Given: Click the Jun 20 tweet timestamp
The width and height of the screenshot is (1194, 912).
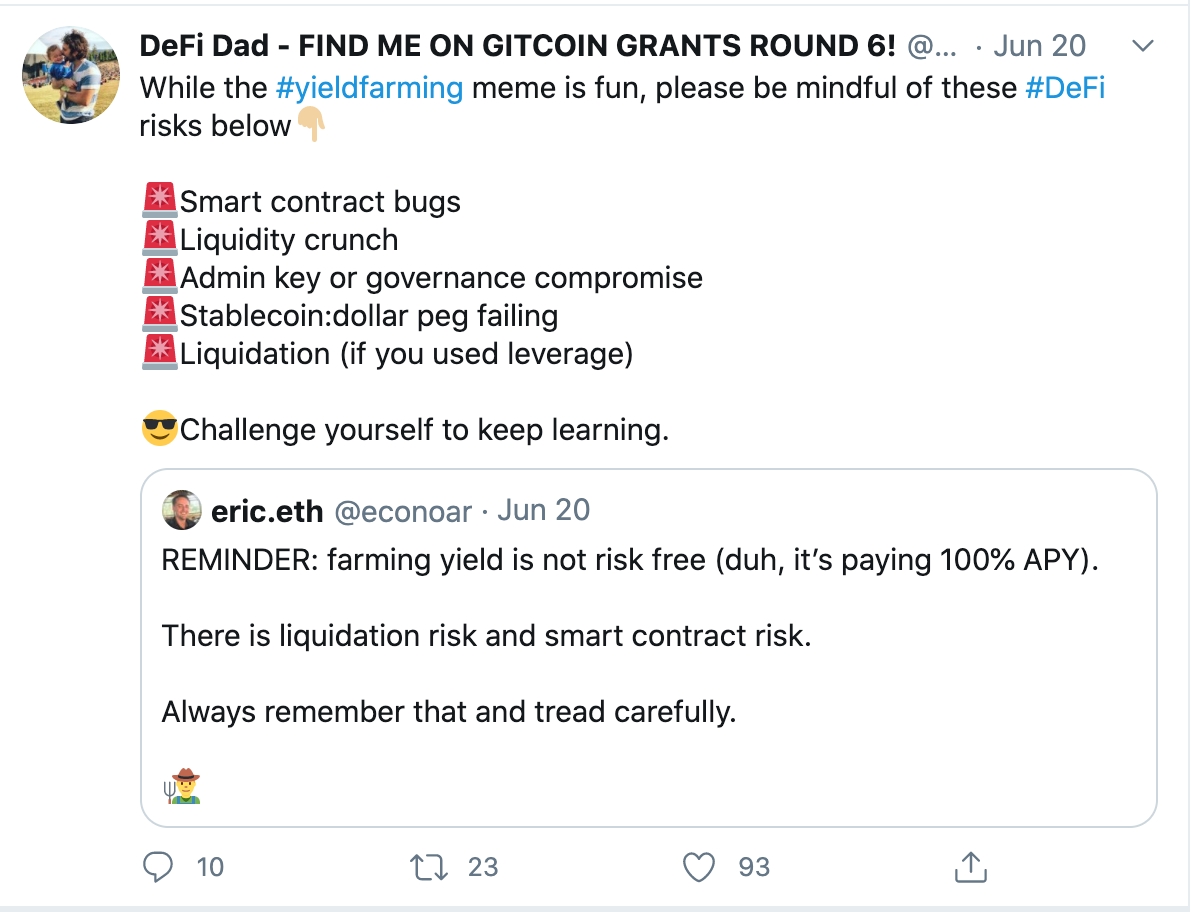Looking at the screenshot, I should coord(1039,46).
